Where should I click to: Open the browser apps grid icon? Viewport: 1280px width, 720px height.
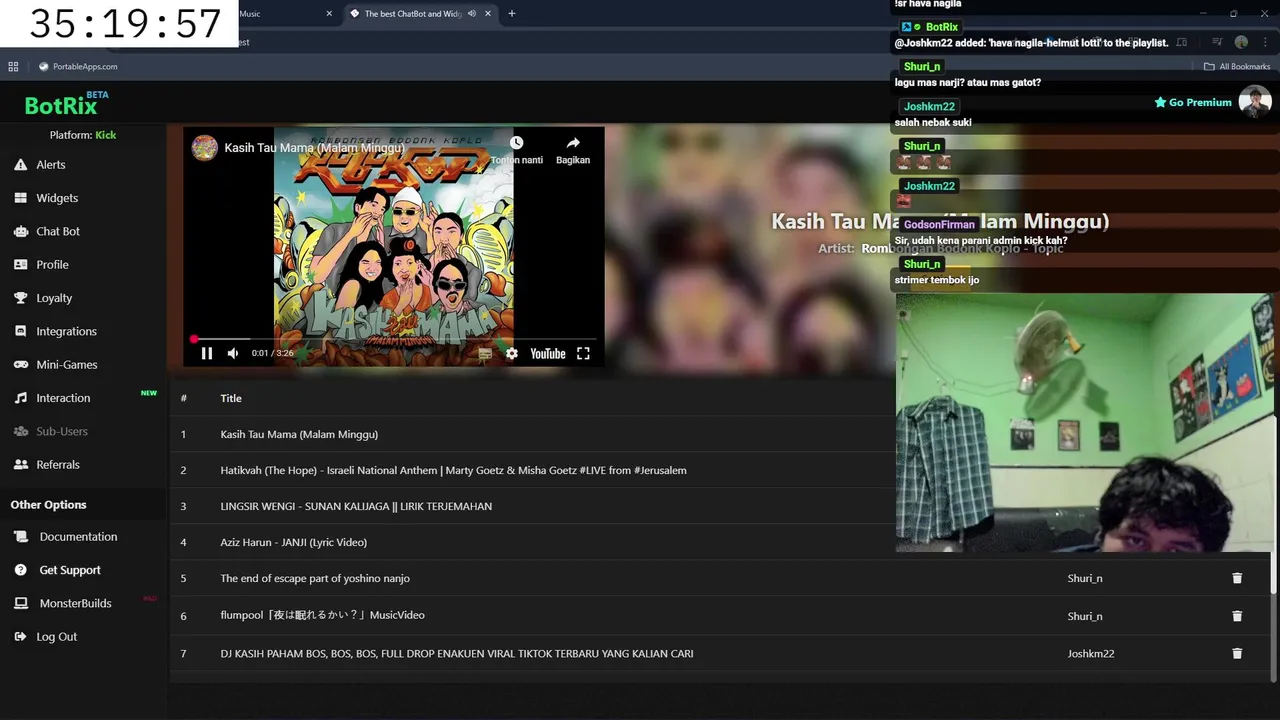[x=13, y=67]
